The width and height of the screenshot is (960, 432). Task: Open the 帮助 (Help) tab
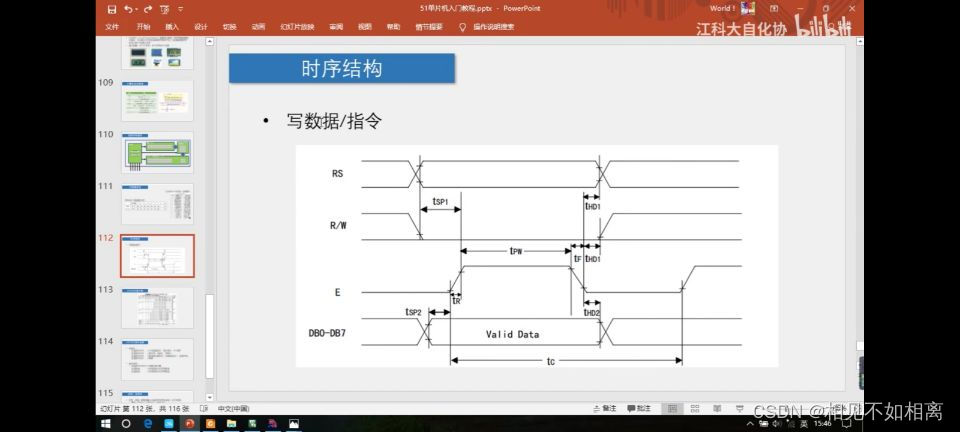point(393,27)
